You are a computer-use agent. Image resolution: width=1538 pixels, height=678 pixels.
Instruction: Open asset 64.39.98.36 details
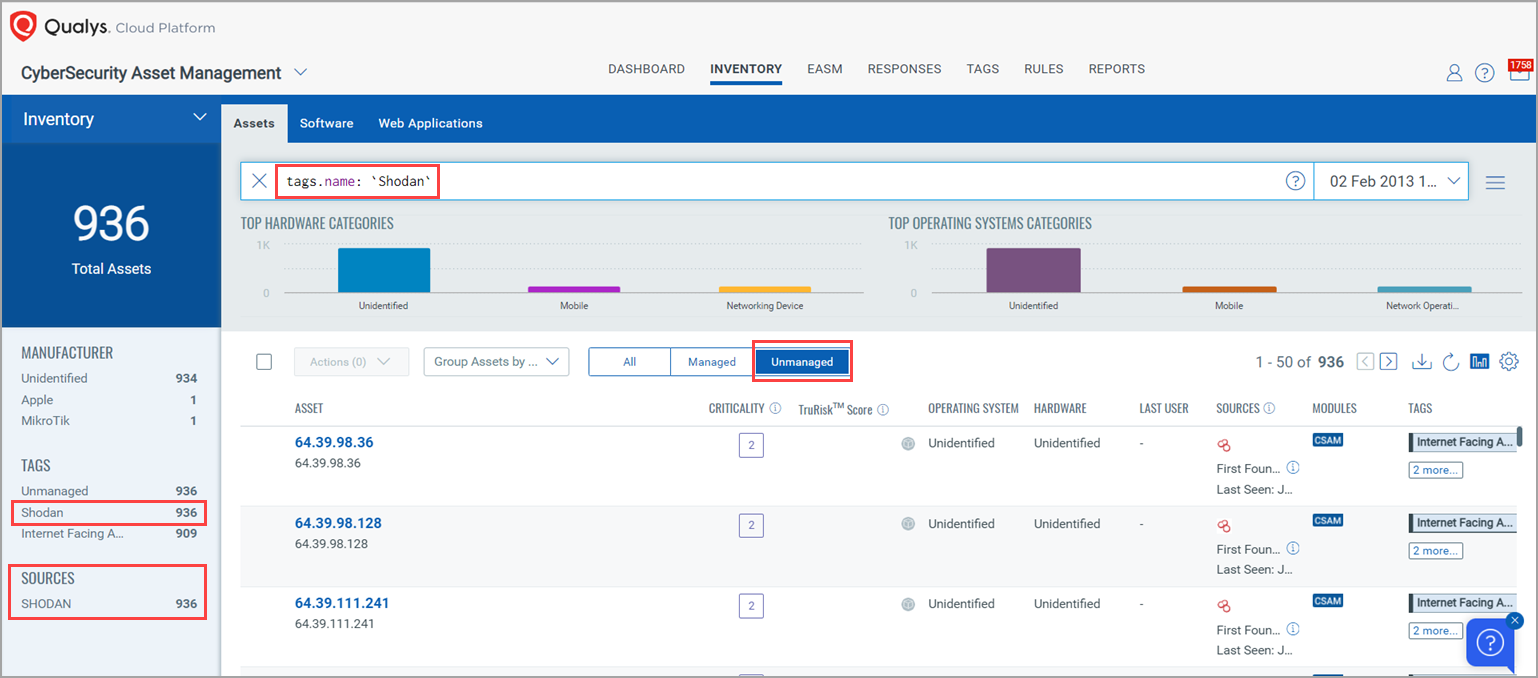[x=333, y=442]
